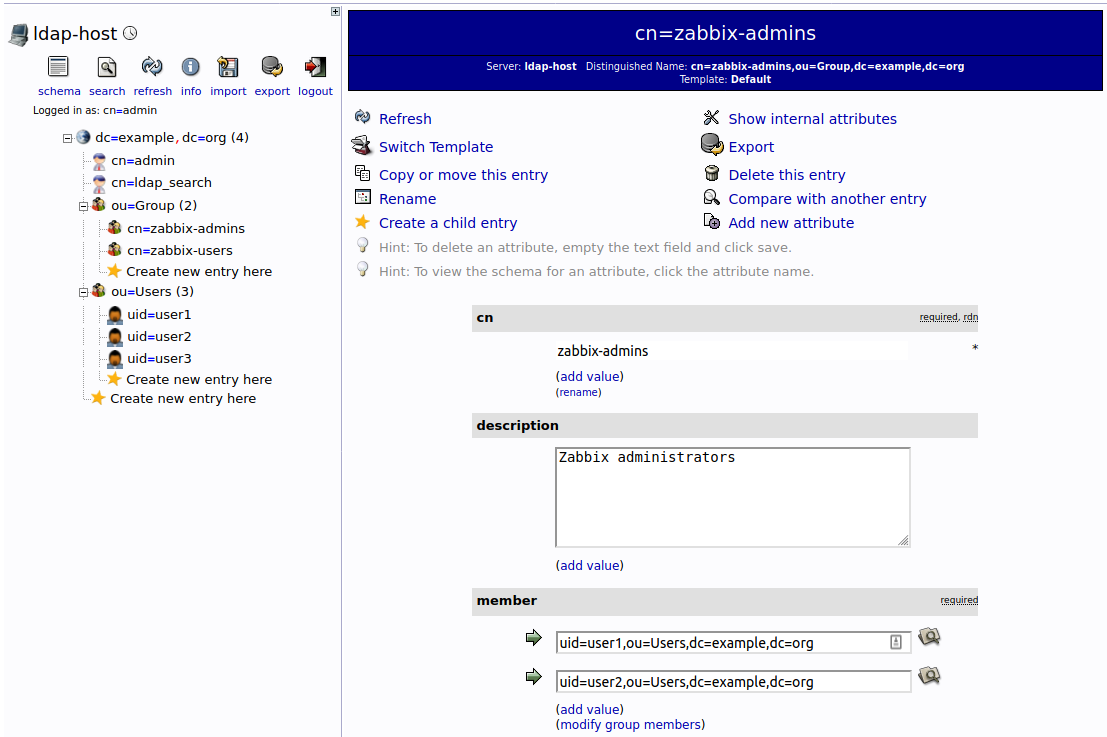The width and height of the screenshot is (1107, 737).
Task: Click Create new entry here under ou=Group
Action: coord(198,271)
